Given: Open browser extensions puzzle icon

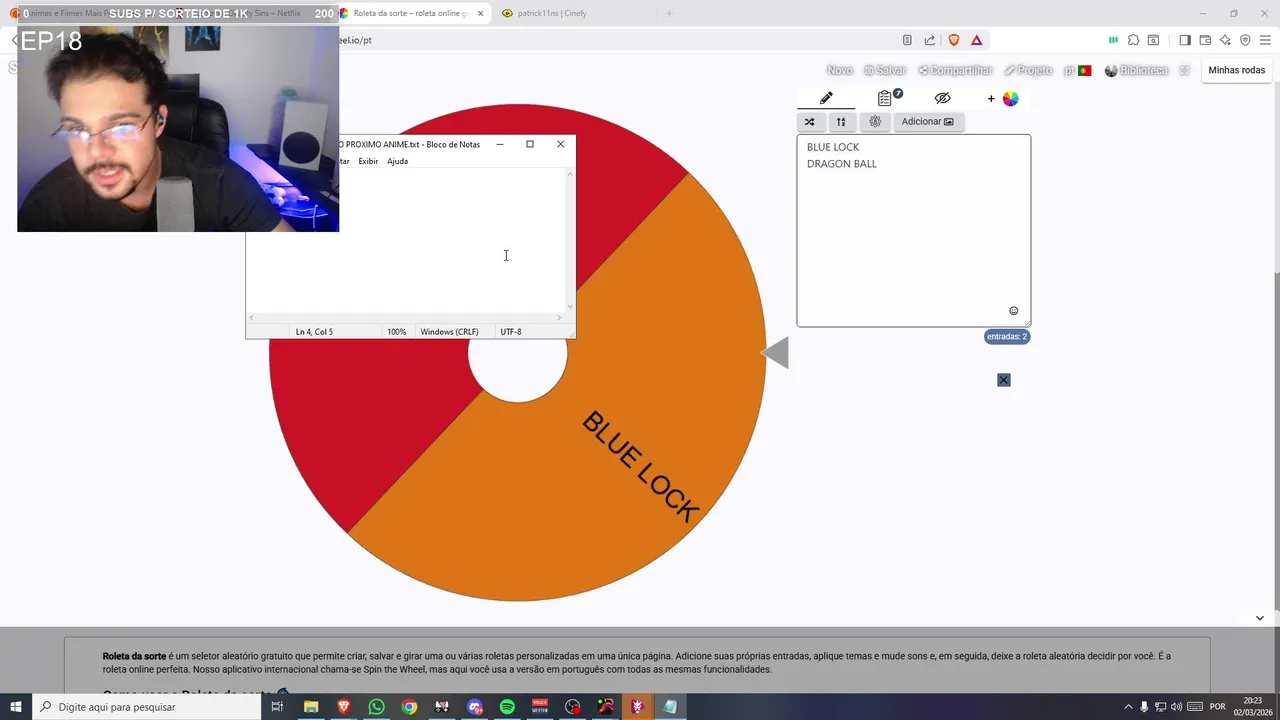Looking at the screenshot, I should point(1133,40).
